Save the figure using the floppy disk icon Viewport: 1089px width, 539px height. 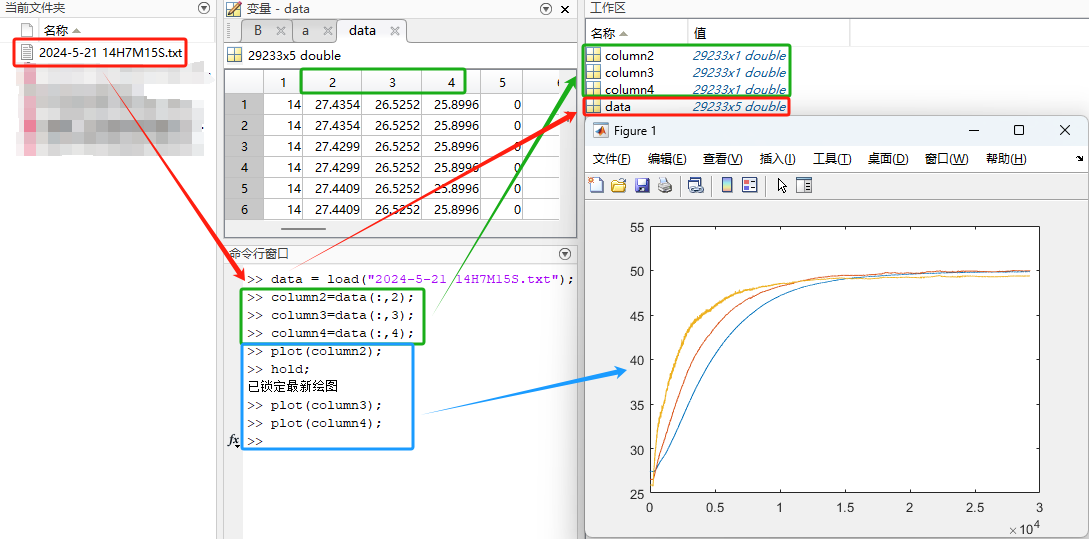(642, 185)
